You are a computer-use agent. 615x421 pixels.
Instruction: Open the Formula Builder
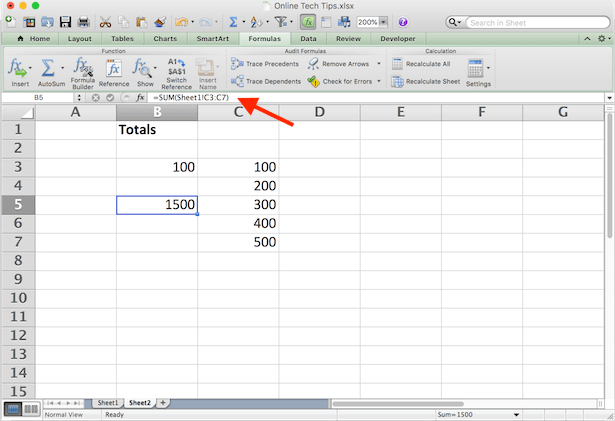tap(83, 70)
